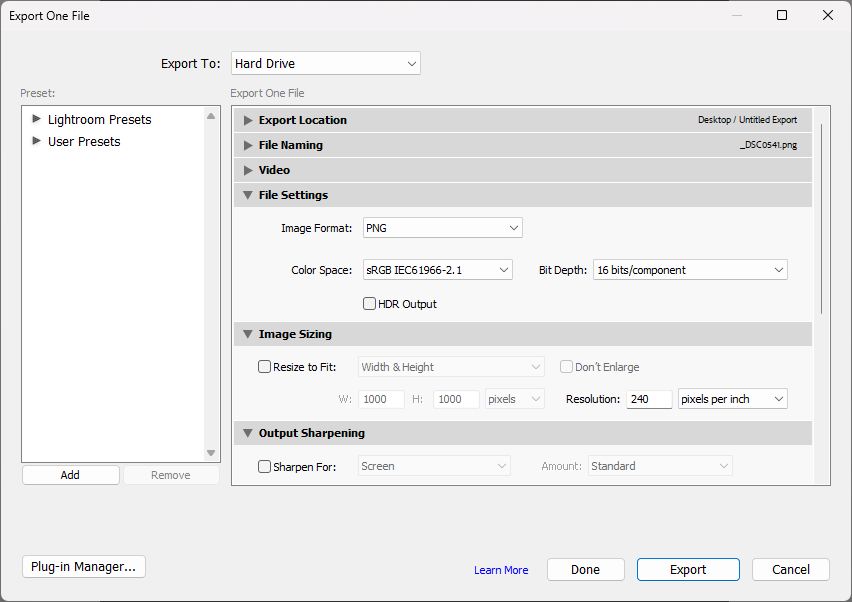Select the Lightroom Presets label

pos(99,120)
